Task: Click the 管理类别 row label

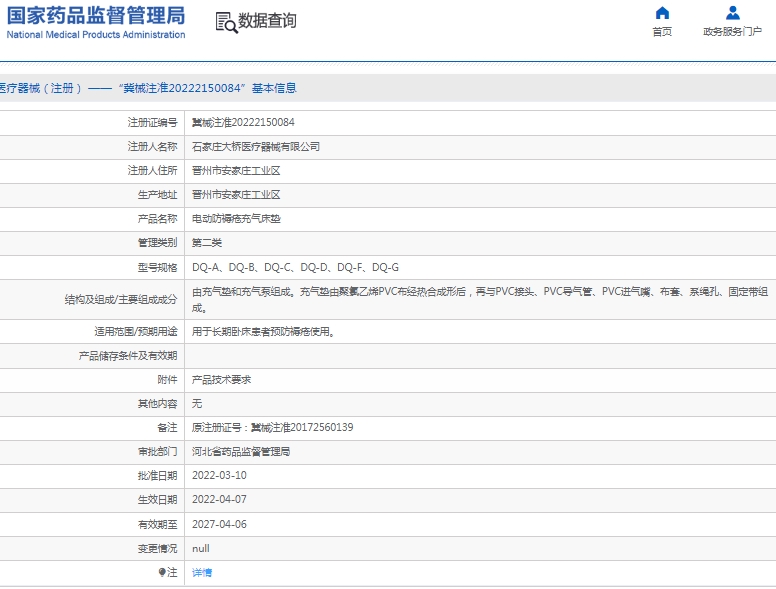Action: tap(157, 243)
